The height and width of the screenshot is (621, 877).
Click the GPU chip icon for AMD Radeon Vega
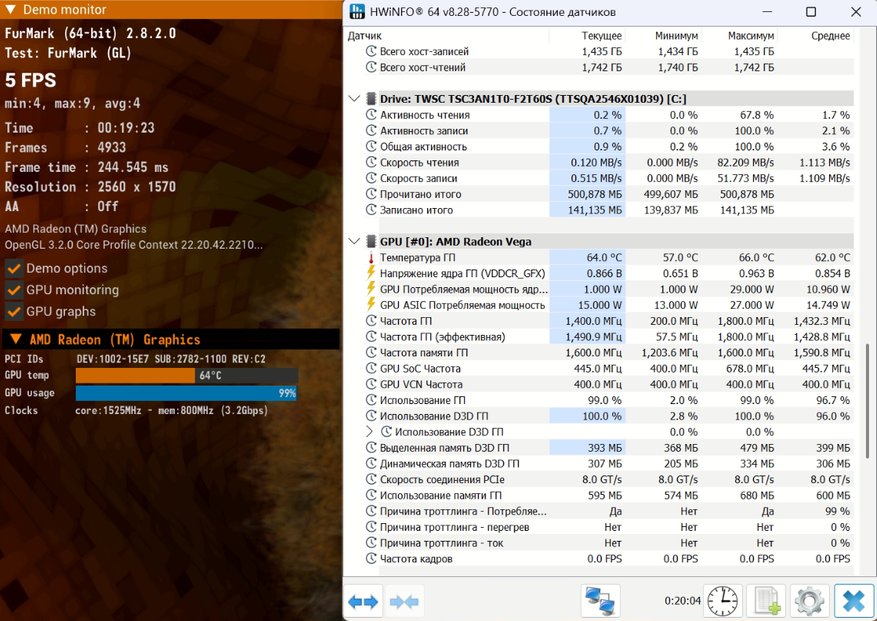pos(370,242)
